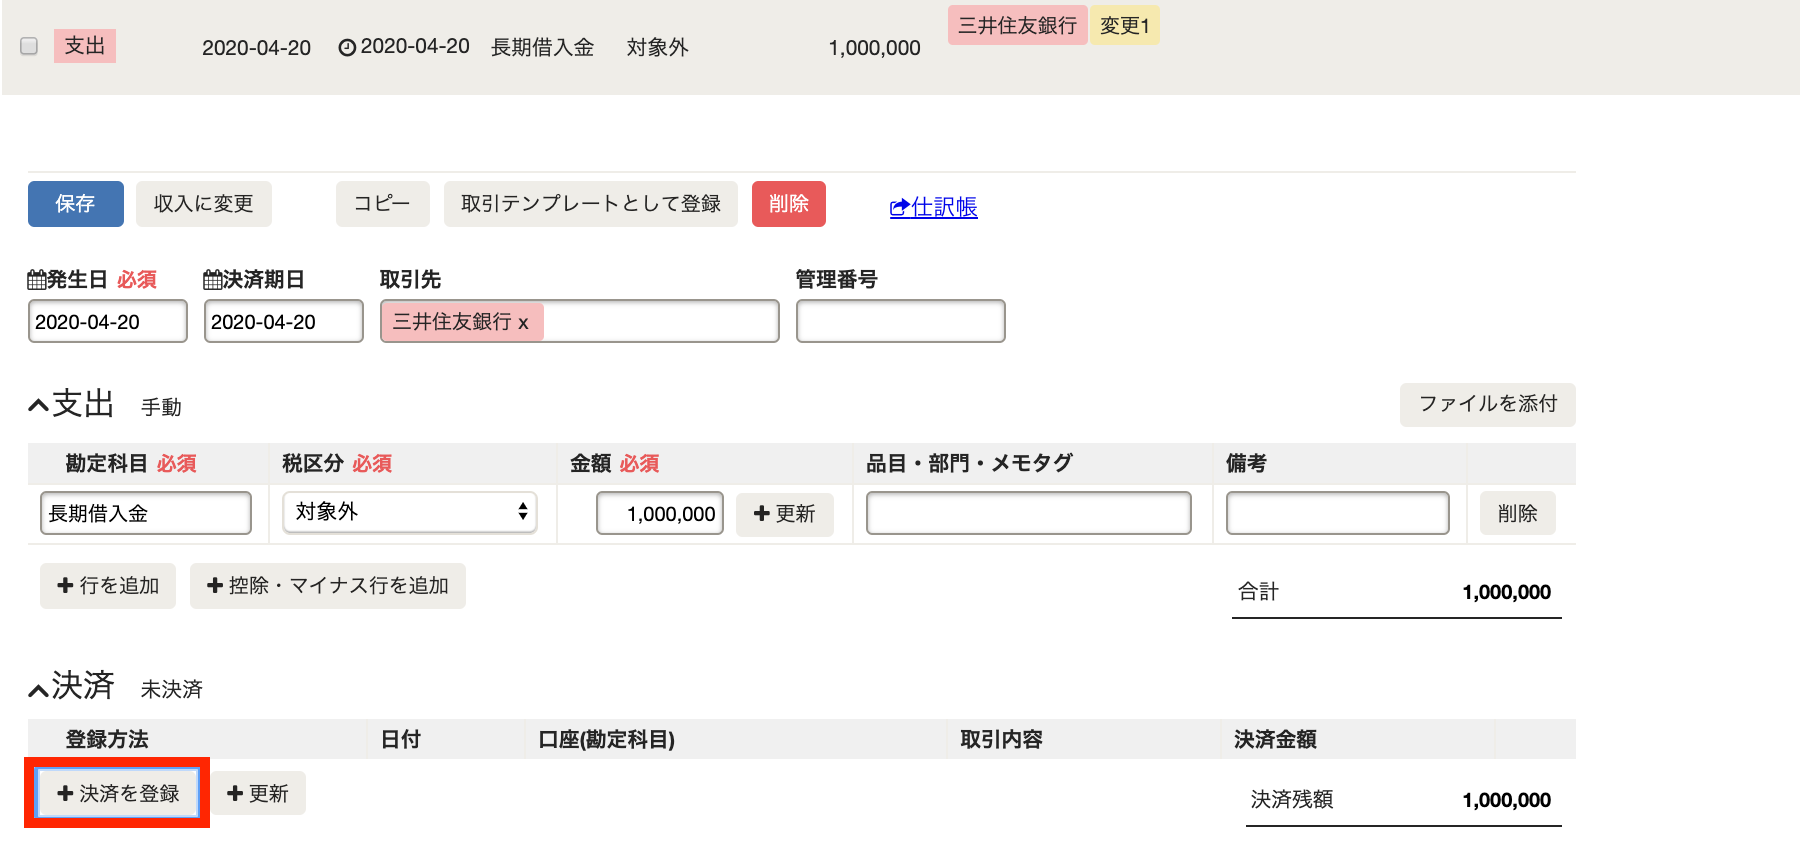Click the 支出 label in the top row
Viewport: 1800px width, 845px height.
click(85, 46)
